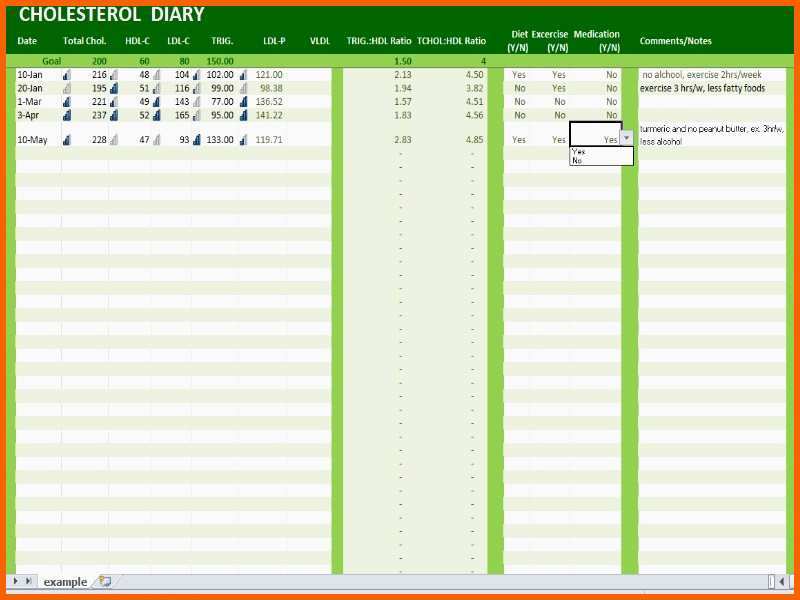Select TCHOL:HDL ratio value 4.85
This screenshot has width=800, height=600.
tap(474, 140)
